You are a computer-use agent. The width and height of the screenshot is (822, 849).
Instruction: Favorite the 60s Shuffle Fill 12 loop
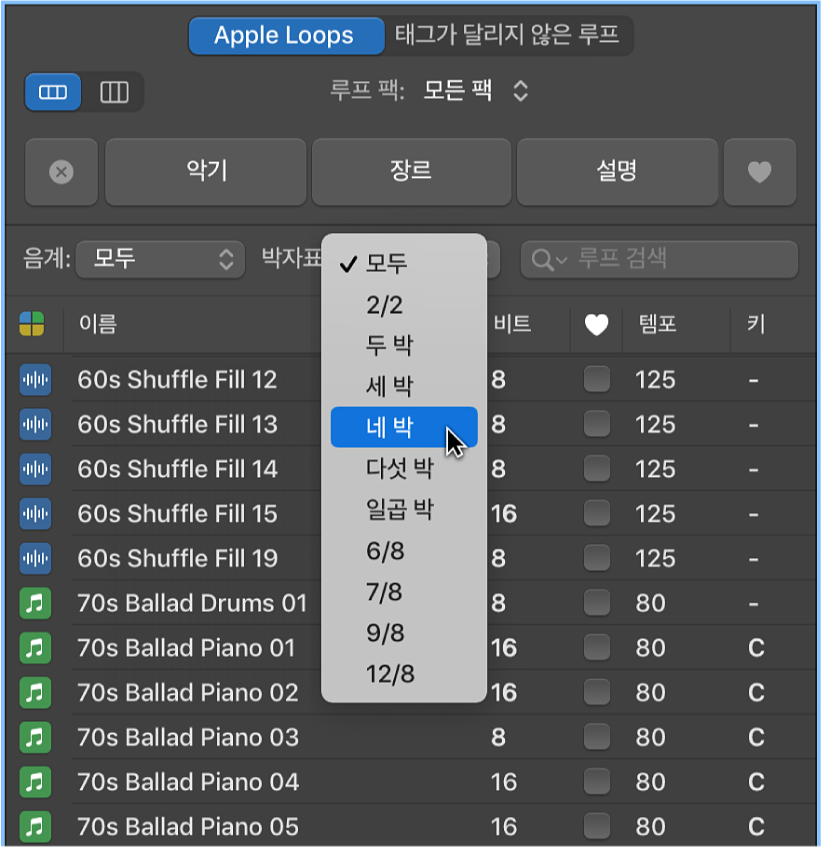click(x=597, y=380)
